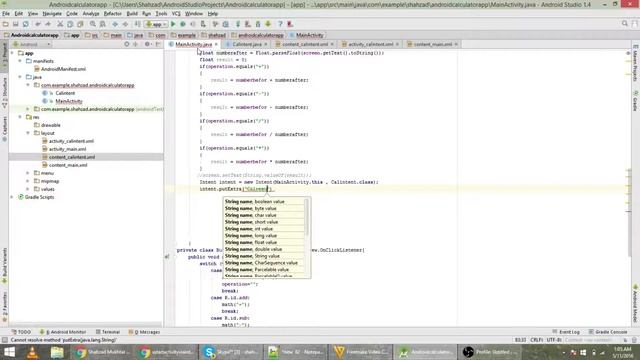
Task: Click the search everywhere magnifier
Action: (624, 24)
